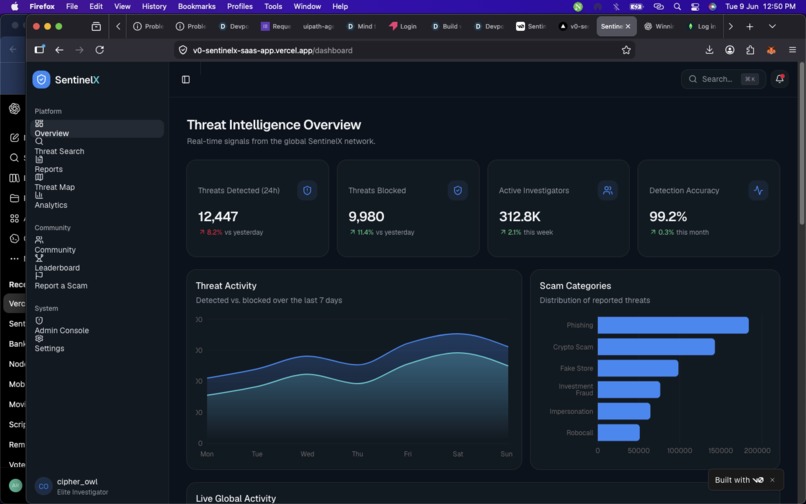Go back with the Firefox back arrow
The height and width of the screenshot is (504, 806).
(x=59, y=50)
